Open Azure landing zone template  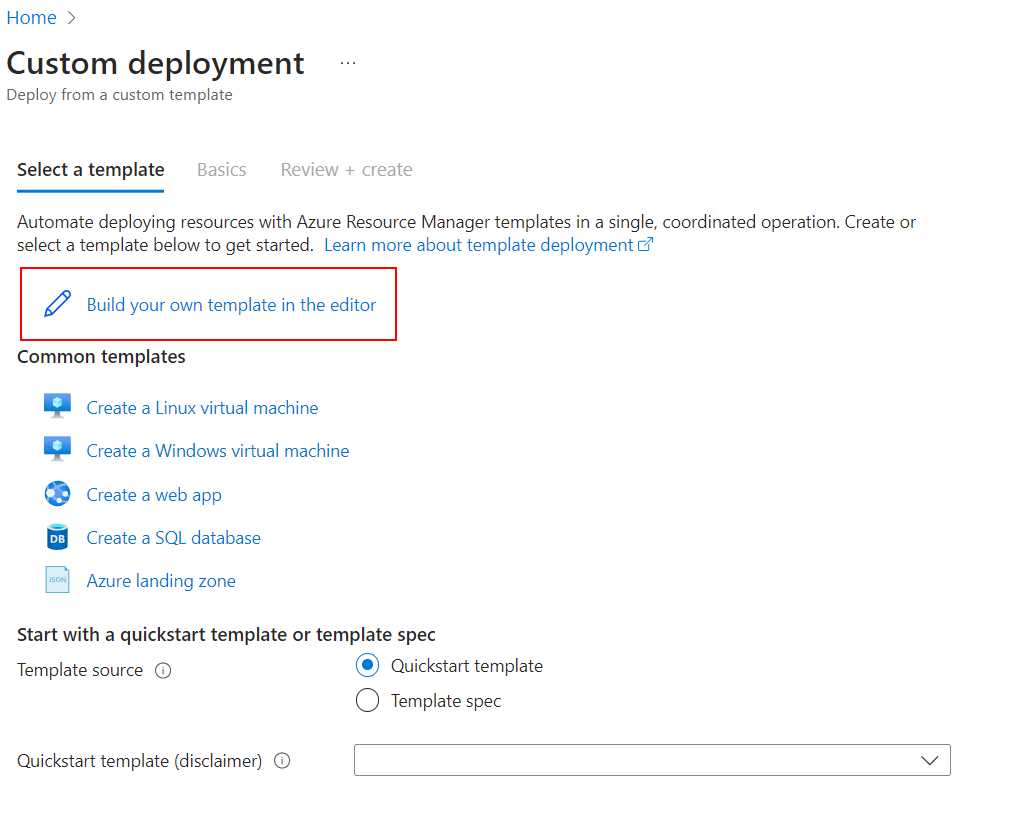161,581
